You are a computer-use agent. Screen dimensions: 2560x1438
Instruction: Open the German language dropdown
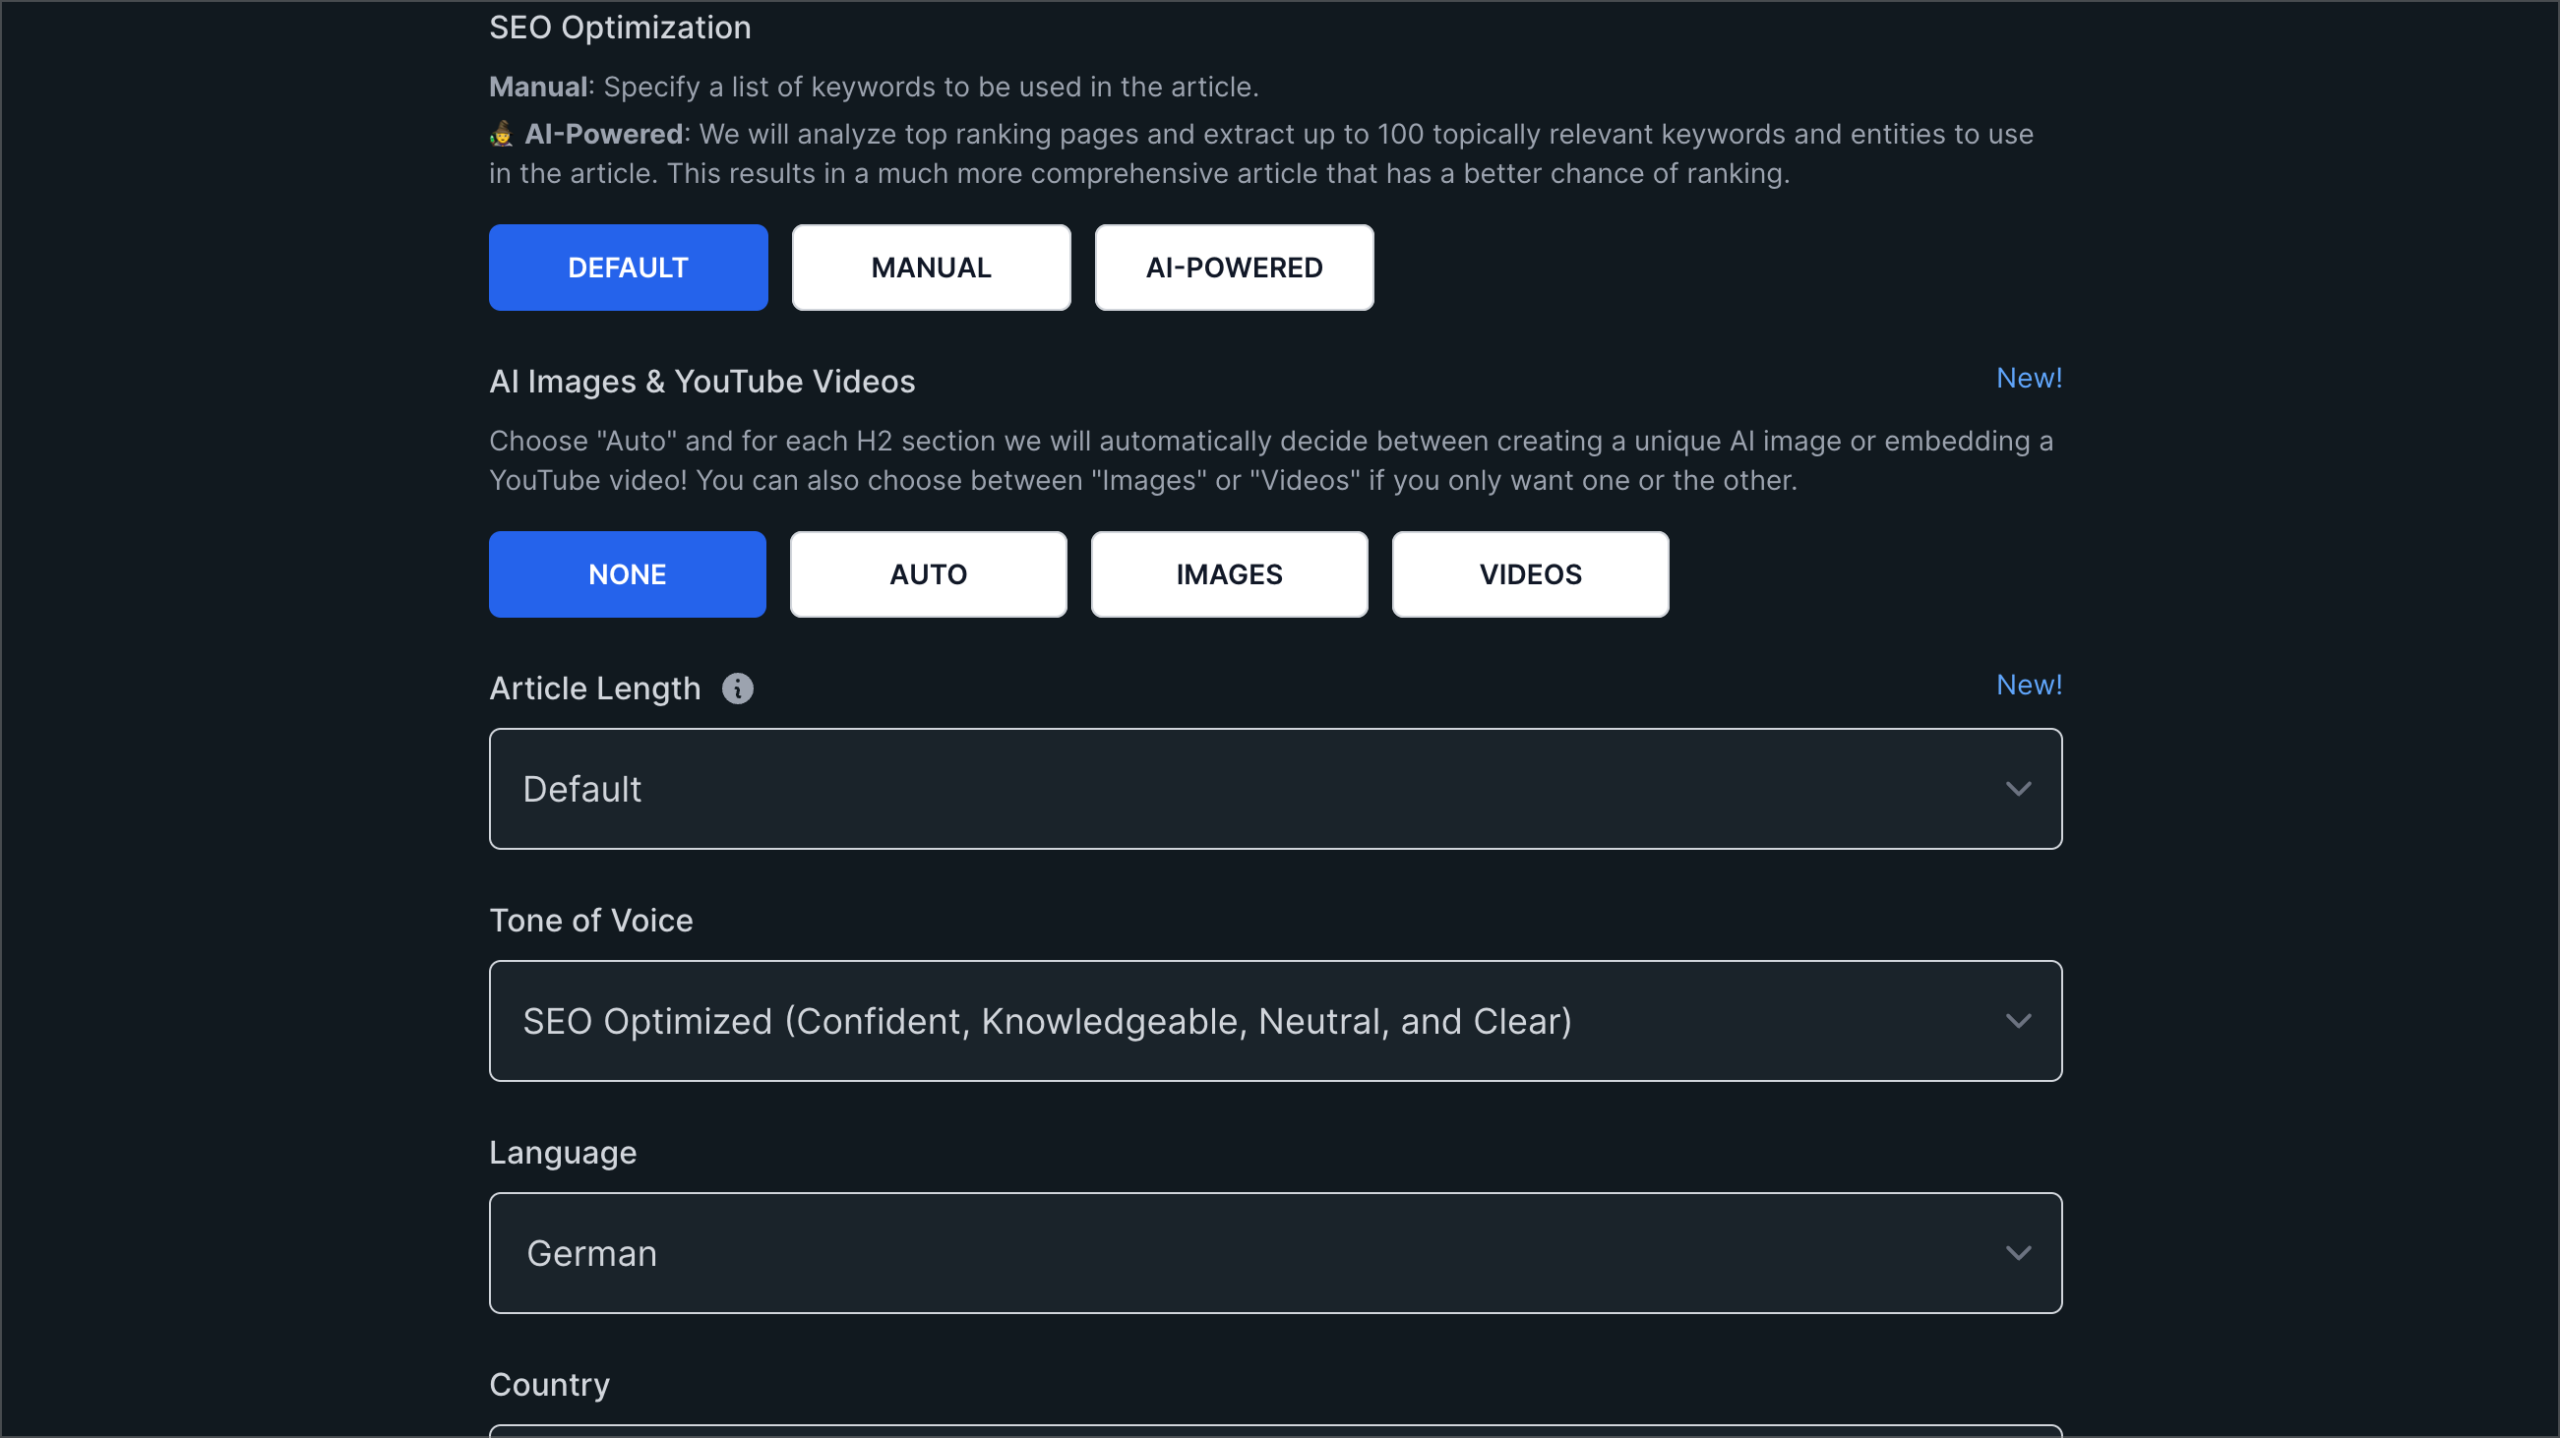point(1275,1253)
